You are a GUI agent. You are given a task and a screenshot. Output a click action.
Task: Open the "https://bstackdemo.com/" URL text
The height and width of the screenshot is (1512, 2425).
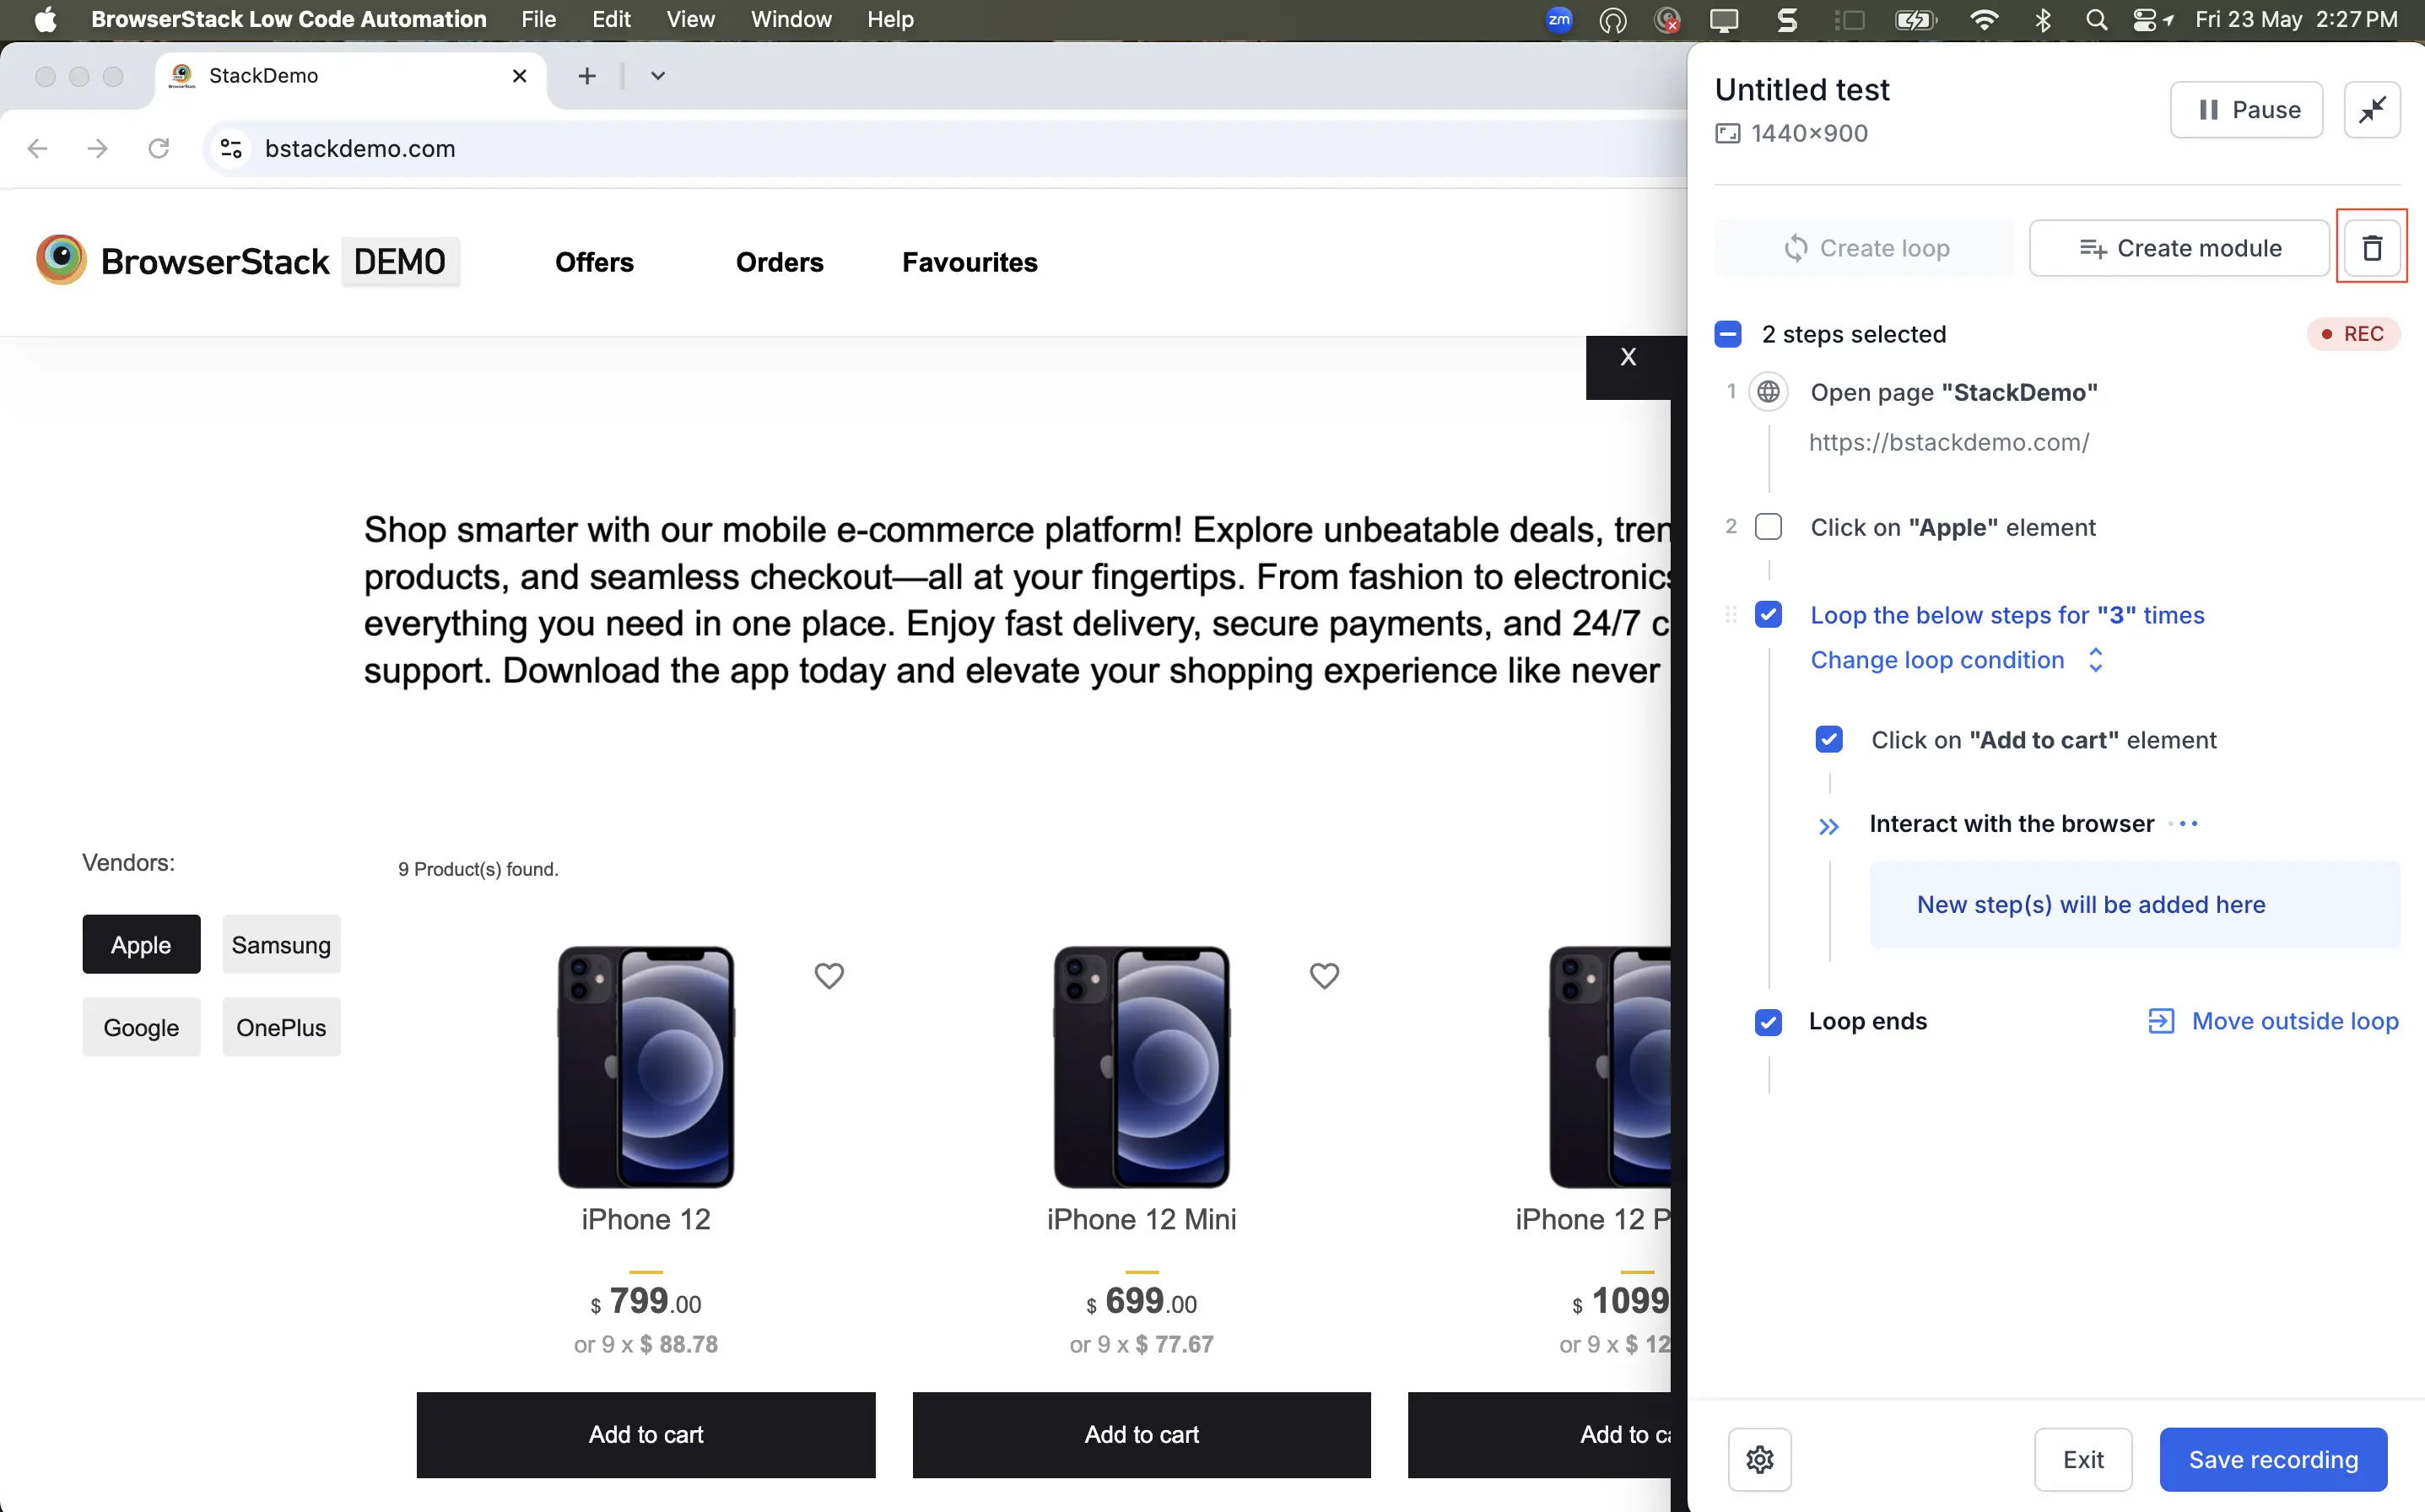(x=1948, y=442)
